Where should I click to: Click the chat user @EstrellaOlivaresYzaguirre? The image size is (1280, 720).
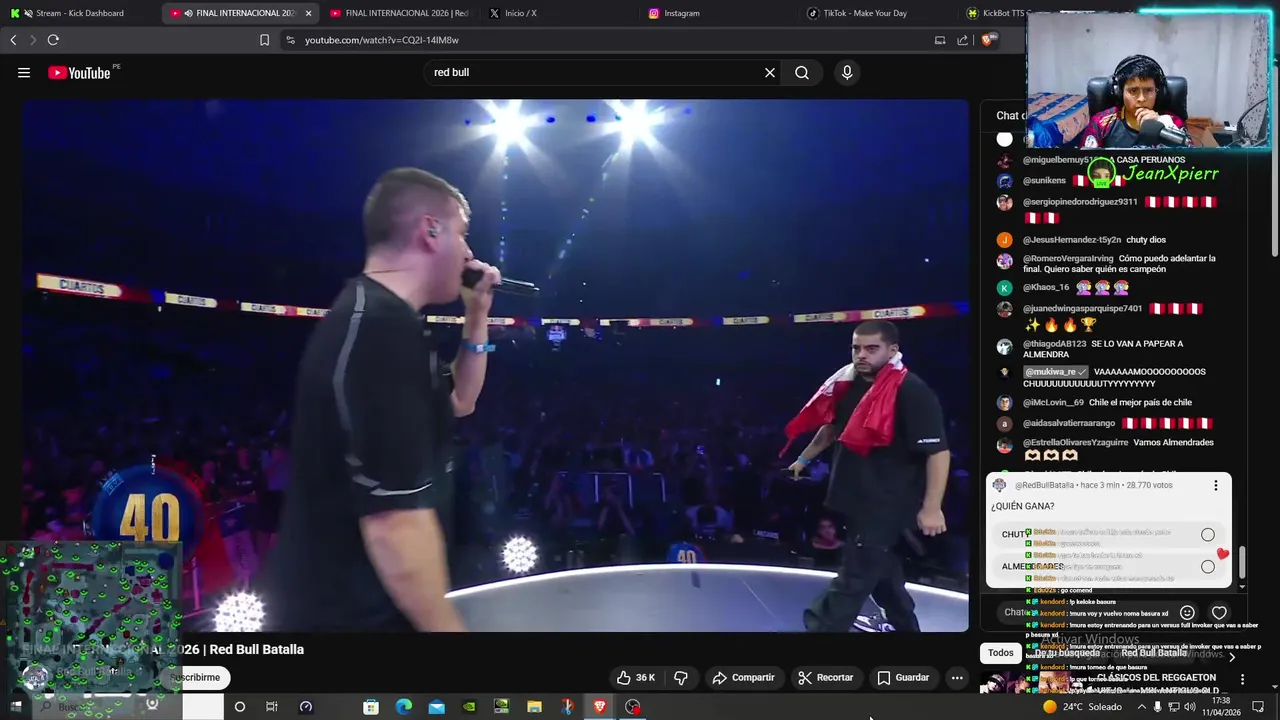(1075, 442)
